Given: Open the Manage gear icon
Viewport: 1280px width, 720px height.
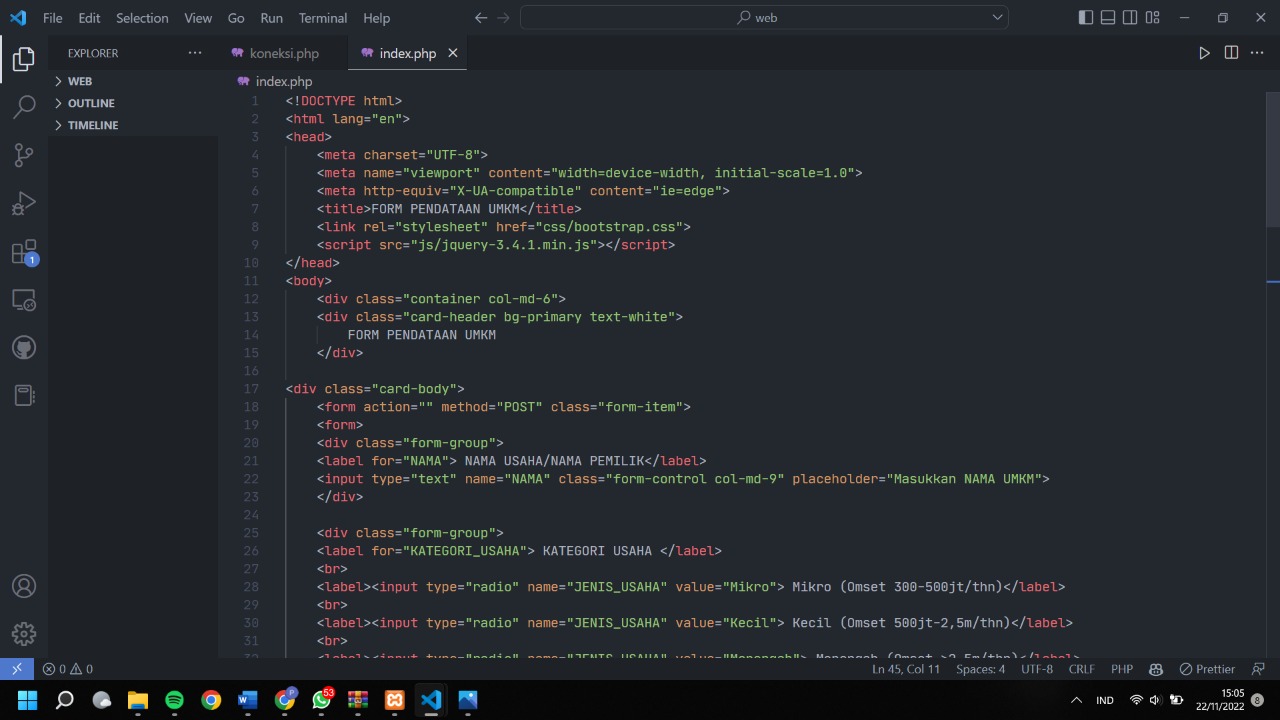Looking at the screenshot, I should [x=24, y=634].
